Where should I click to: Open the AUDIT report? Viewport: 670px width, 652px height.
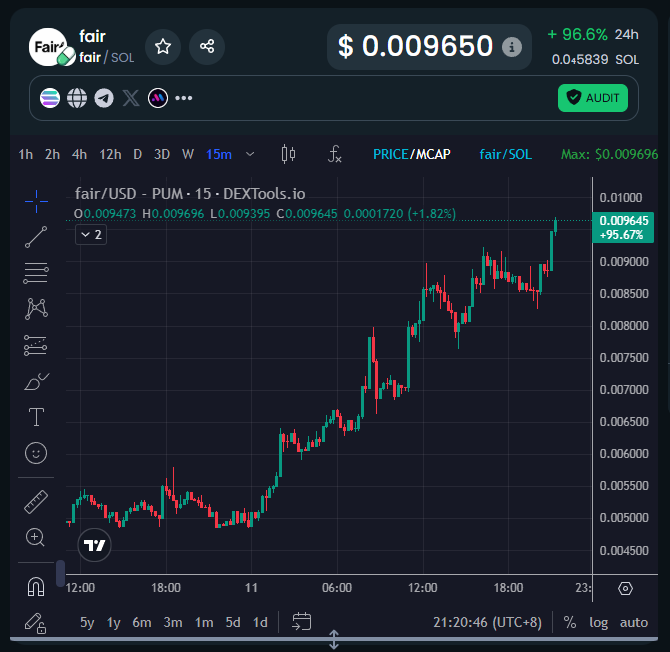coord(593,98)
